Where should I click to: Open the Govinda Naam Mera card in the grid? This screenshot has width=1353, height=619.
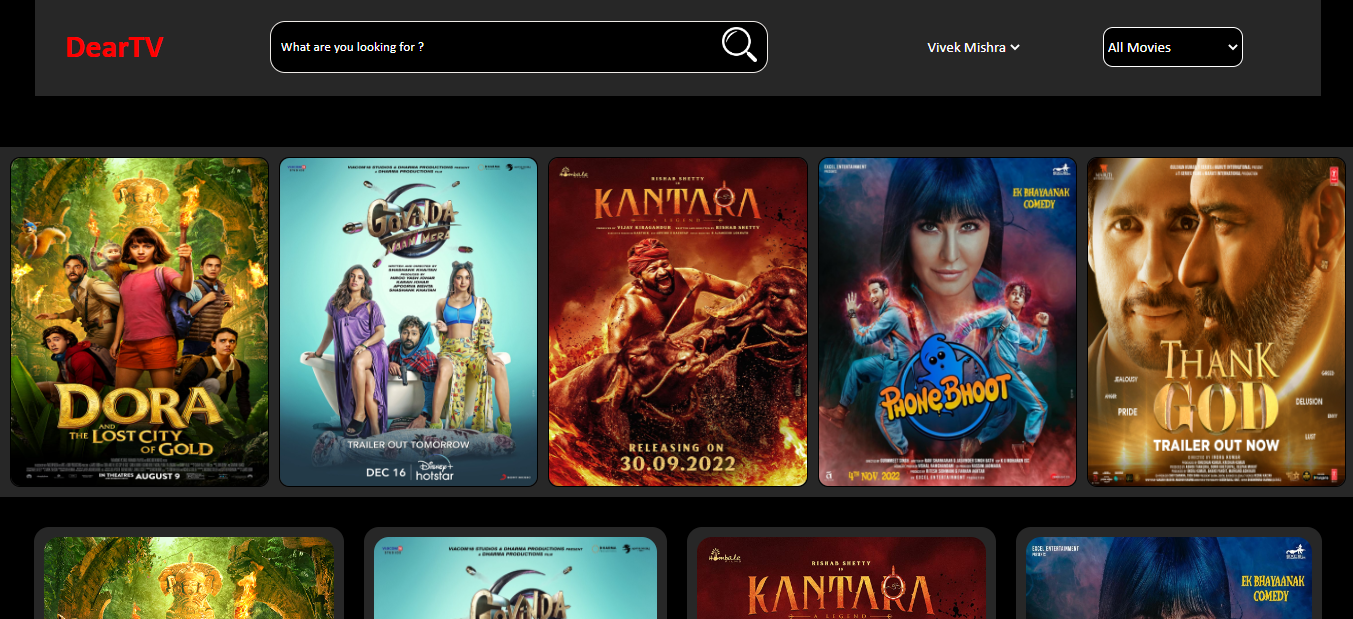pos(515,574)
